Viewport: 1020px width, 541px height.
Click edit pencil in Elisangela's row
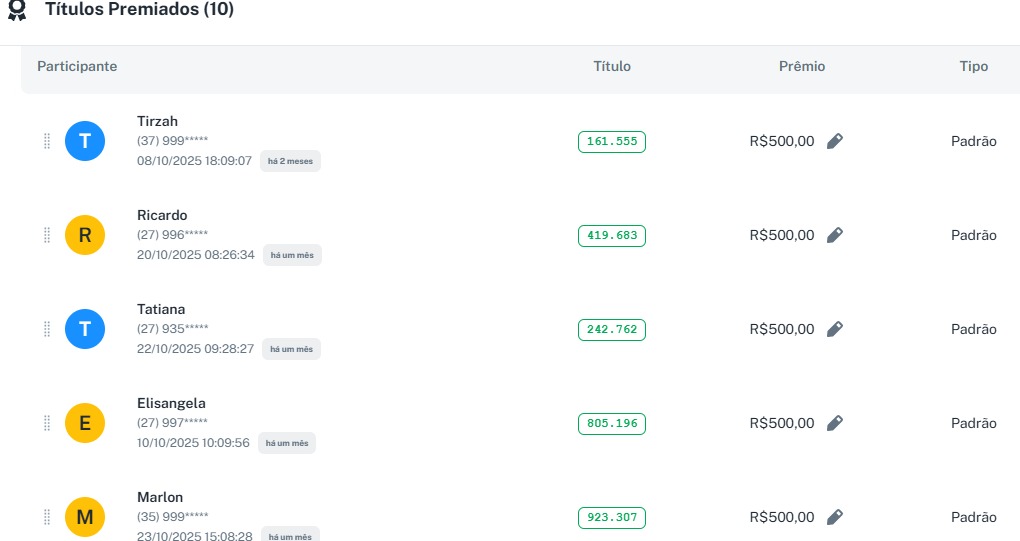(x=835, y=423)
